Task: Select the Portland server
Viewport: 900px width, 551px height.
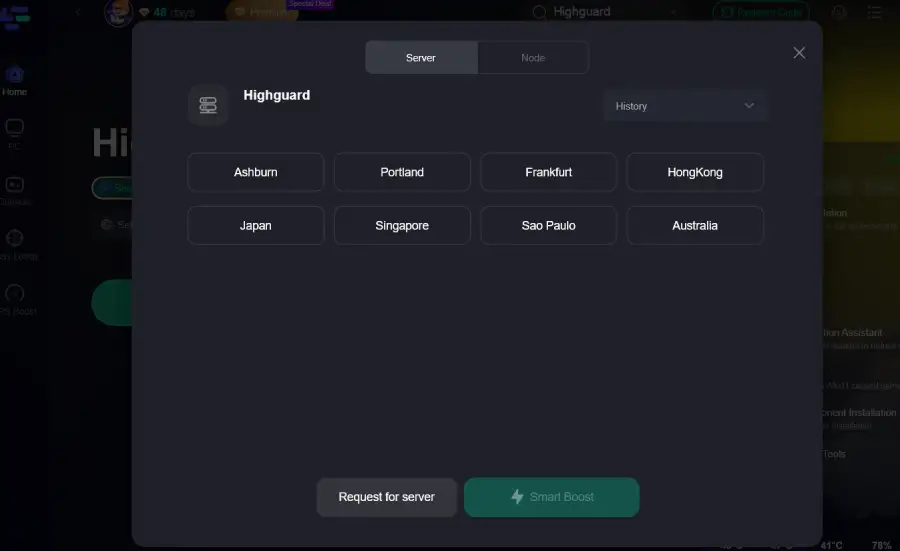Action: tap(402, 172)
